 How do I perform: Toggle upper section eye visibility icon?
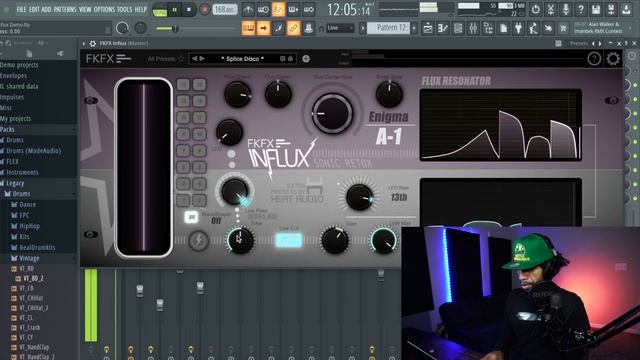coord(90,100)
